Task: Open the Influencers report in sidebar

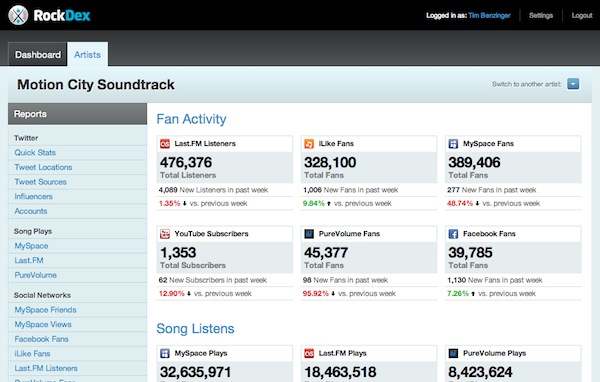Action: tap(34, 196)
